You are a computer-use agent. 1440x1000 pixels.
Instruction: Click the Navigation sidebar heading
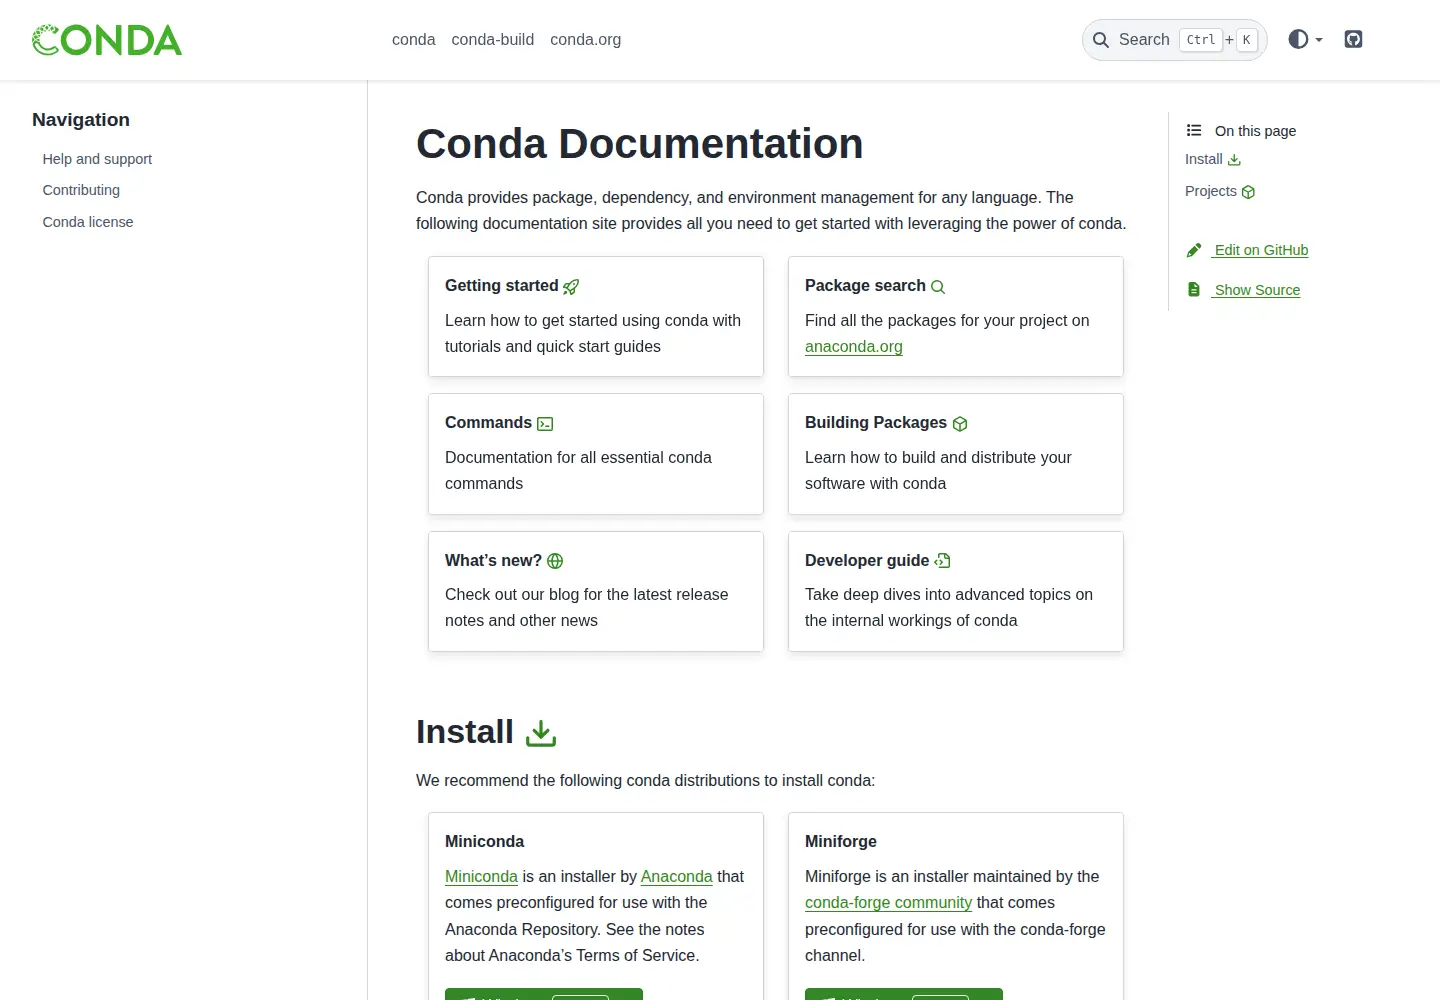[x=81, y=120]
